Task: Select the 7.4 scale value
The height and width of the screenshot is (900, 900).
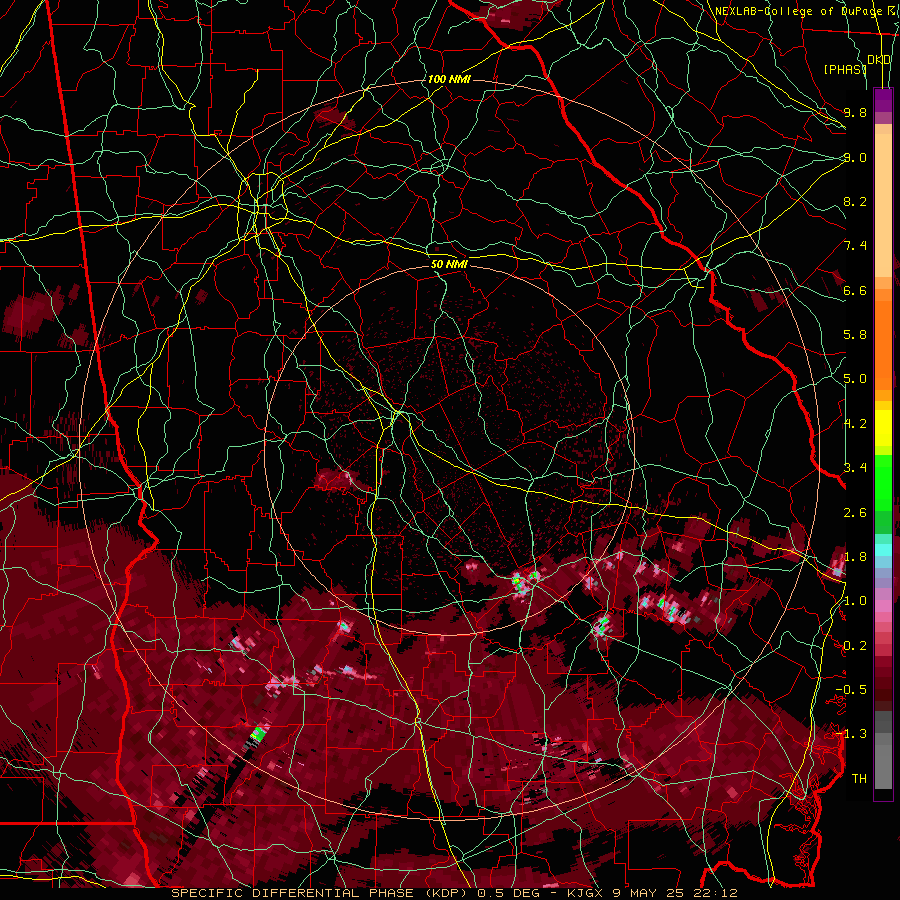Action: 855,246
